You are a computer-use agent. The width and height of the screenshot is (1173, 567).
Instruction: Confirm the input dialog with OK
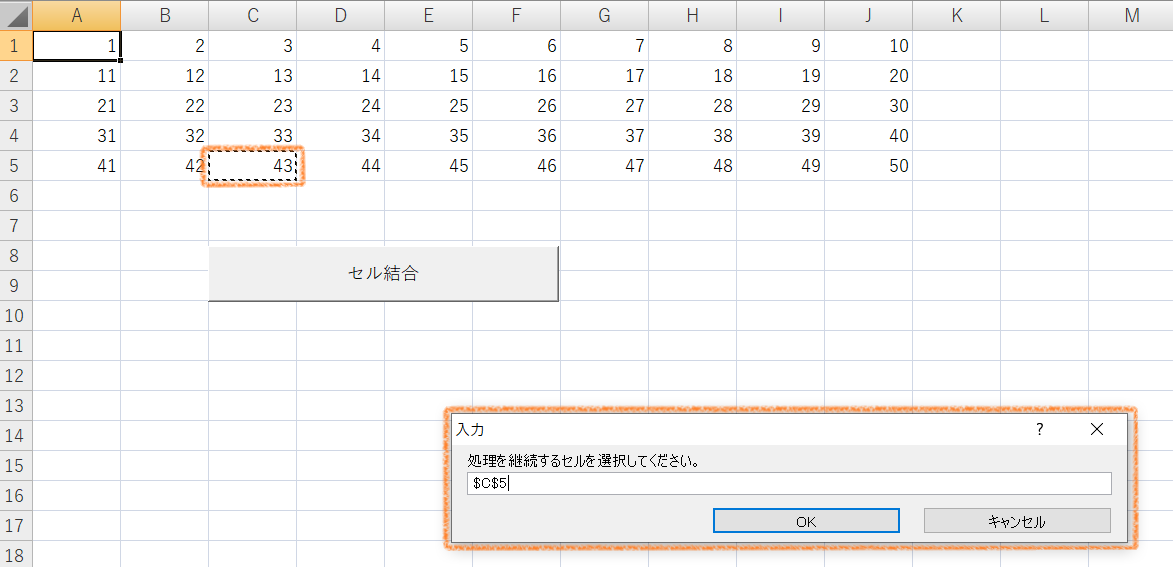806,521
